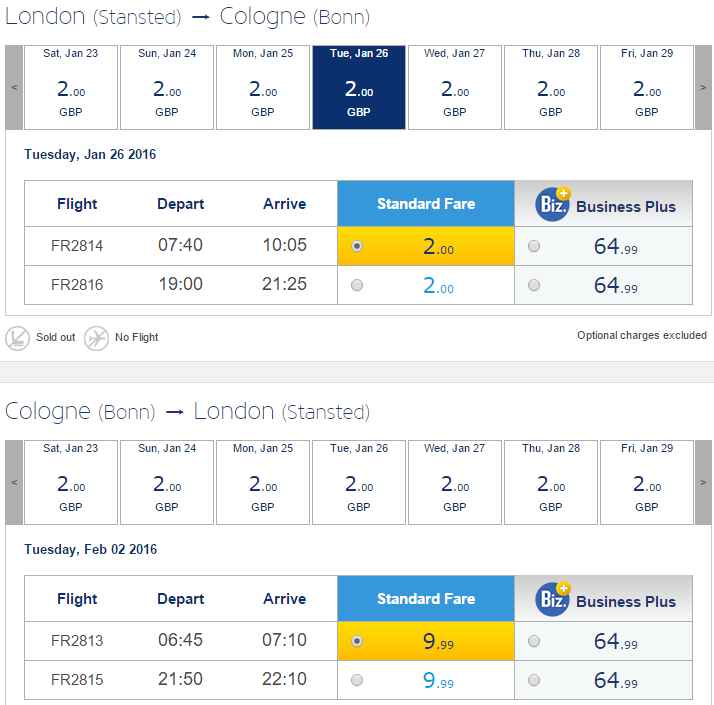Click outbound Standard Fare column header

[x=426, y=204]
